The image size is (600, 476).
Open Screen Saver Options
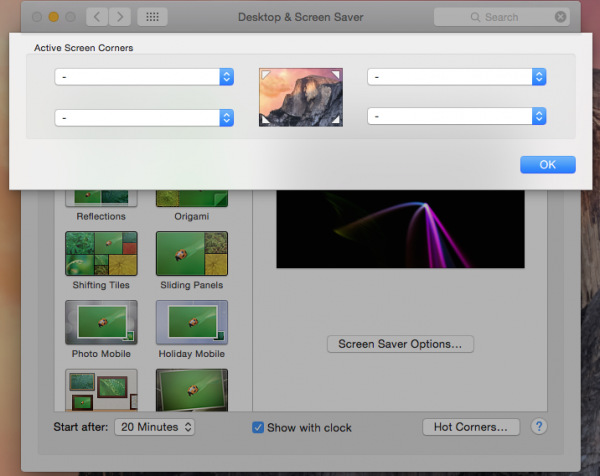coord(400,344)
